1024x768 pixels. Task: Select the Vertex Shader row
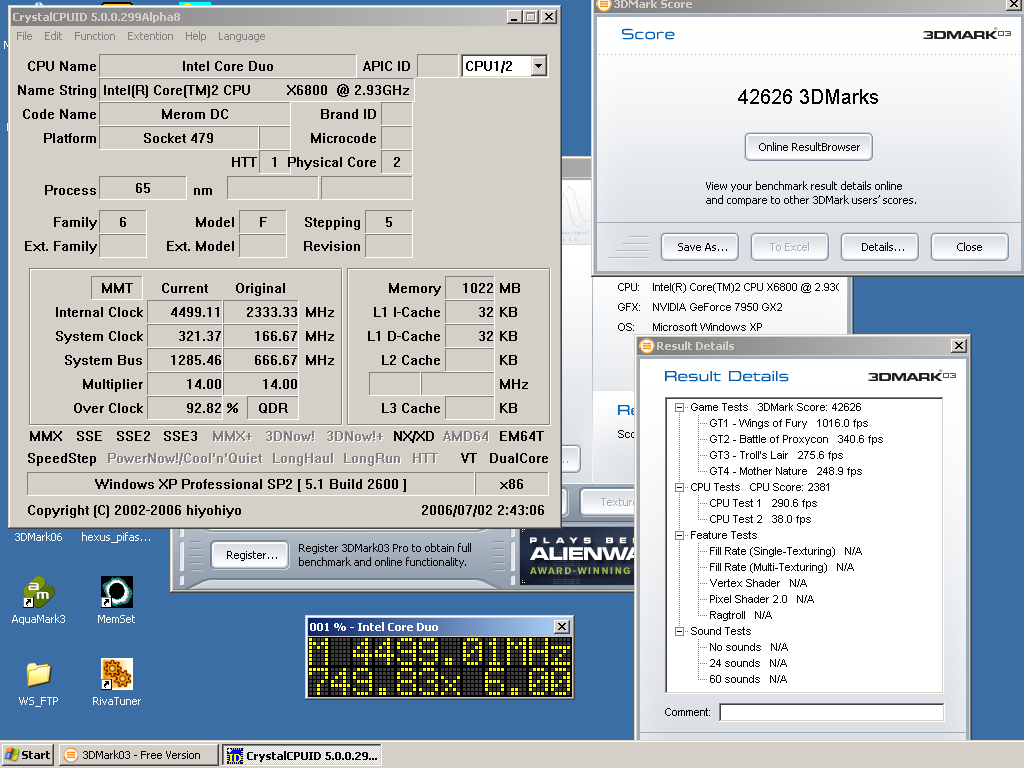(x=758, y=583)
